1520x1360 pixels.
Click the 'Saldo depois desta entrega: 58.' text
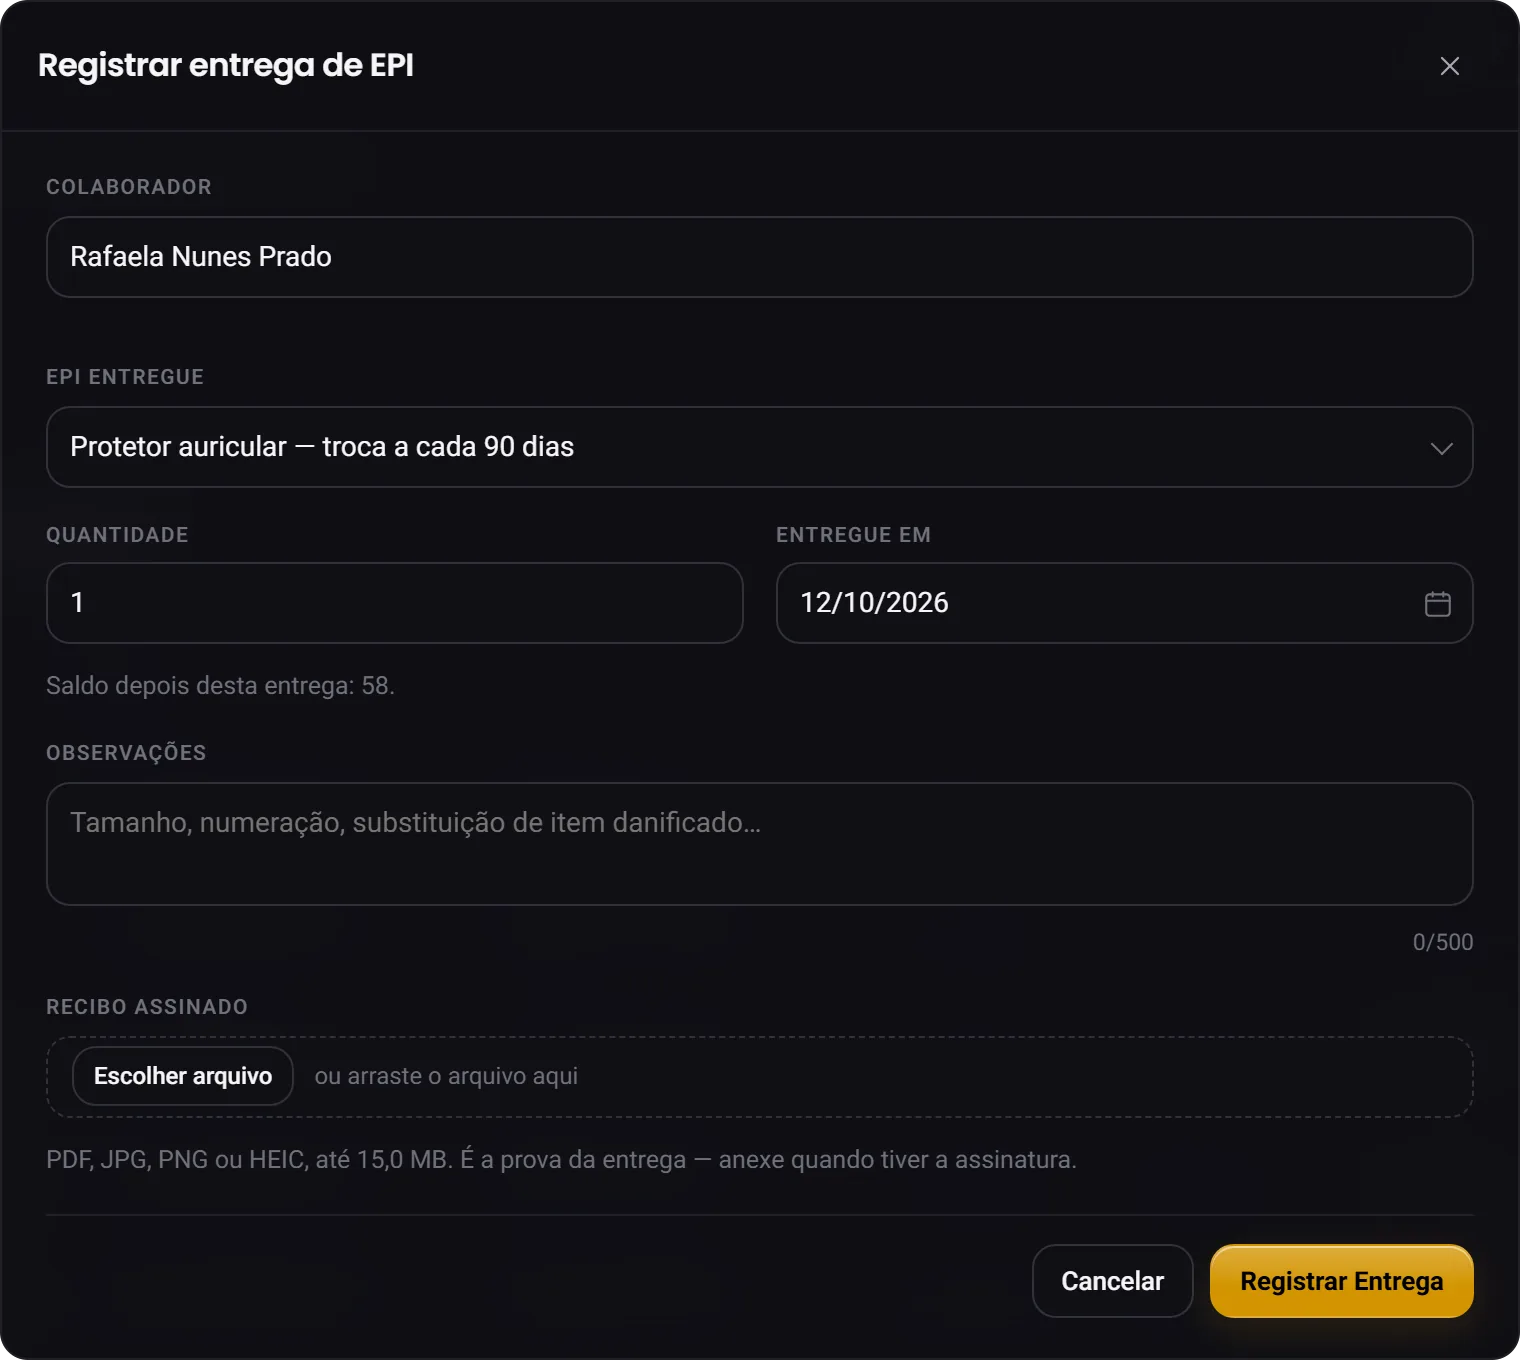[220, 686]
